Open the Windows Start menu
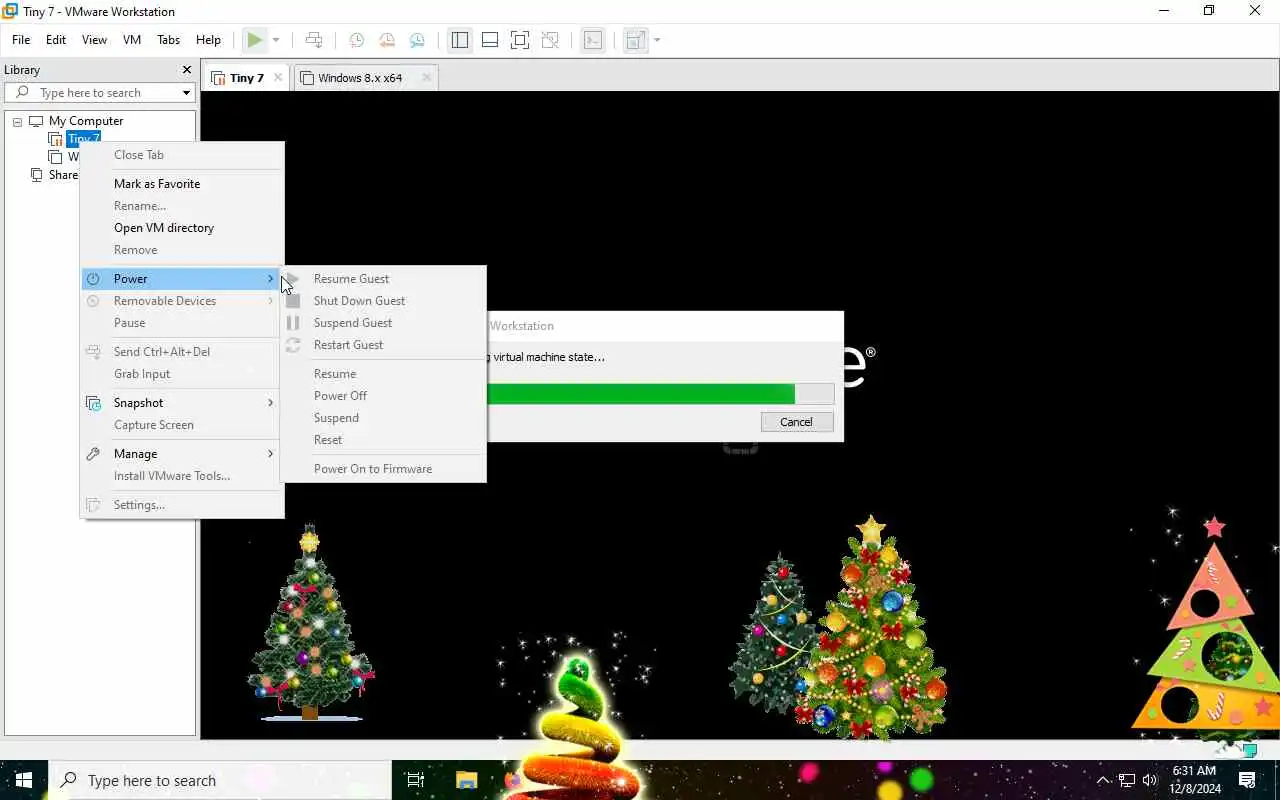The height and width of the screenshot is (800, 1280). coord(24,780)
